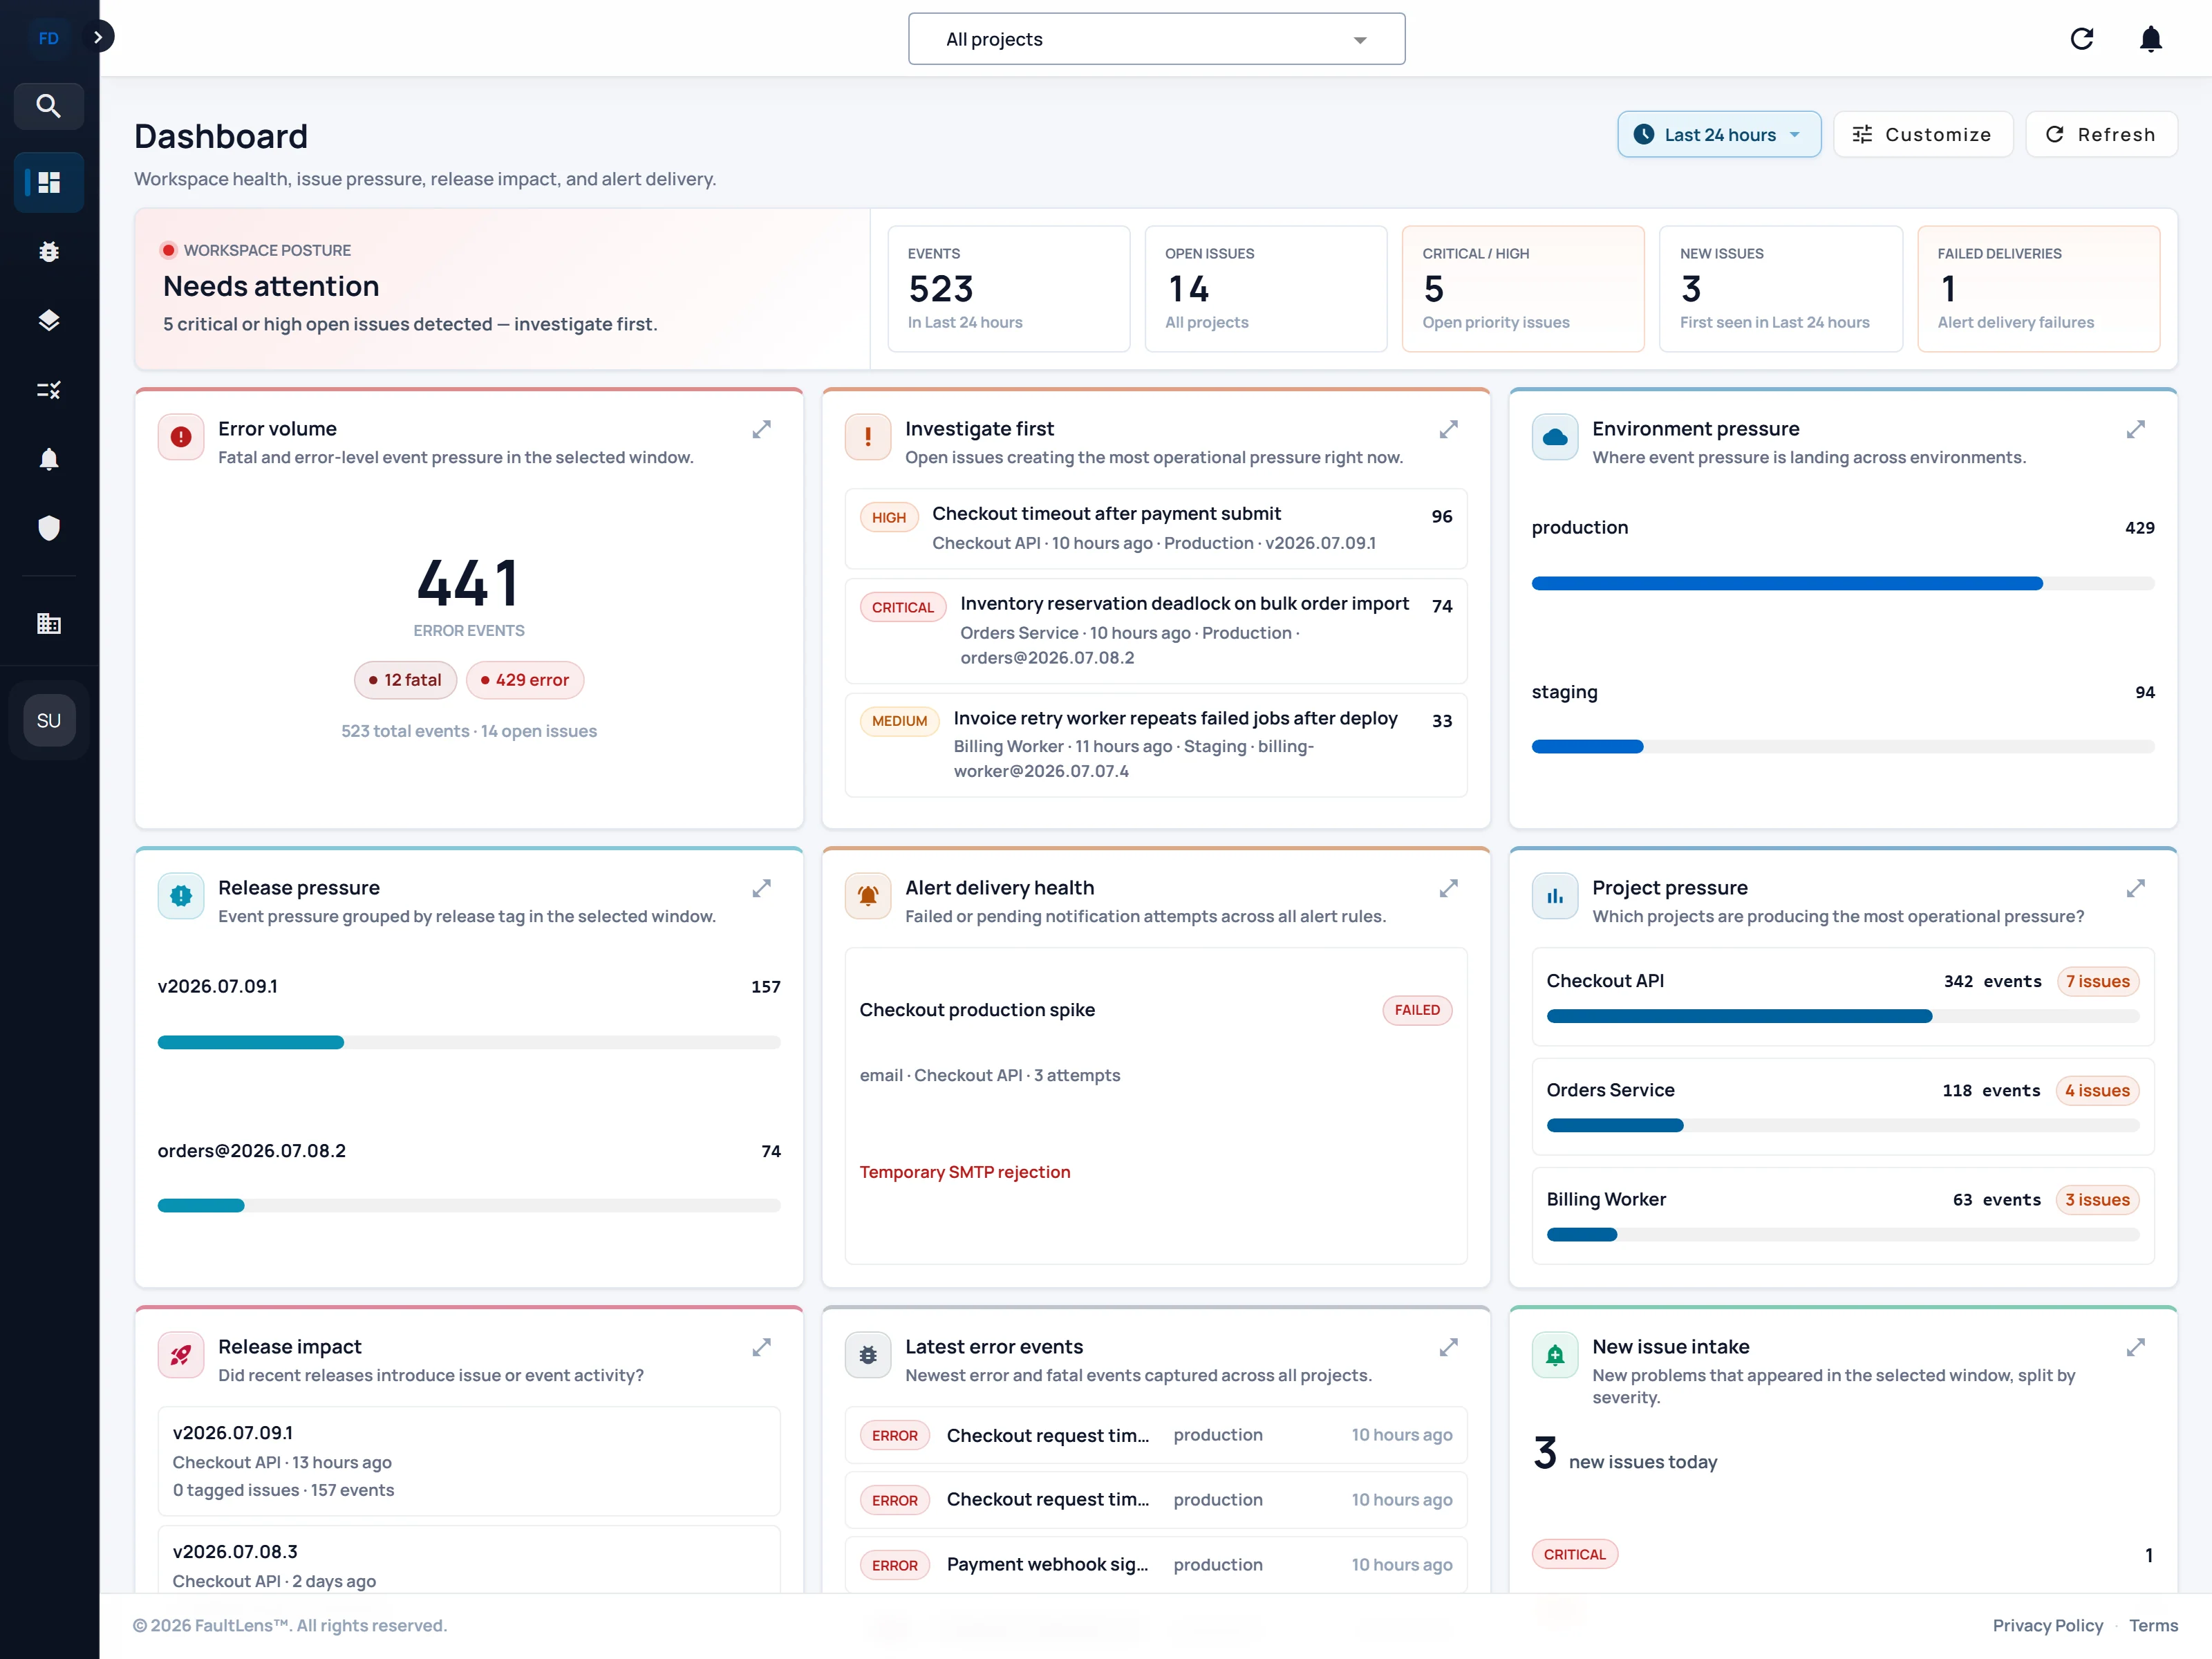Open the rules checklist icon in the sidebar

(x=48, y=389)
